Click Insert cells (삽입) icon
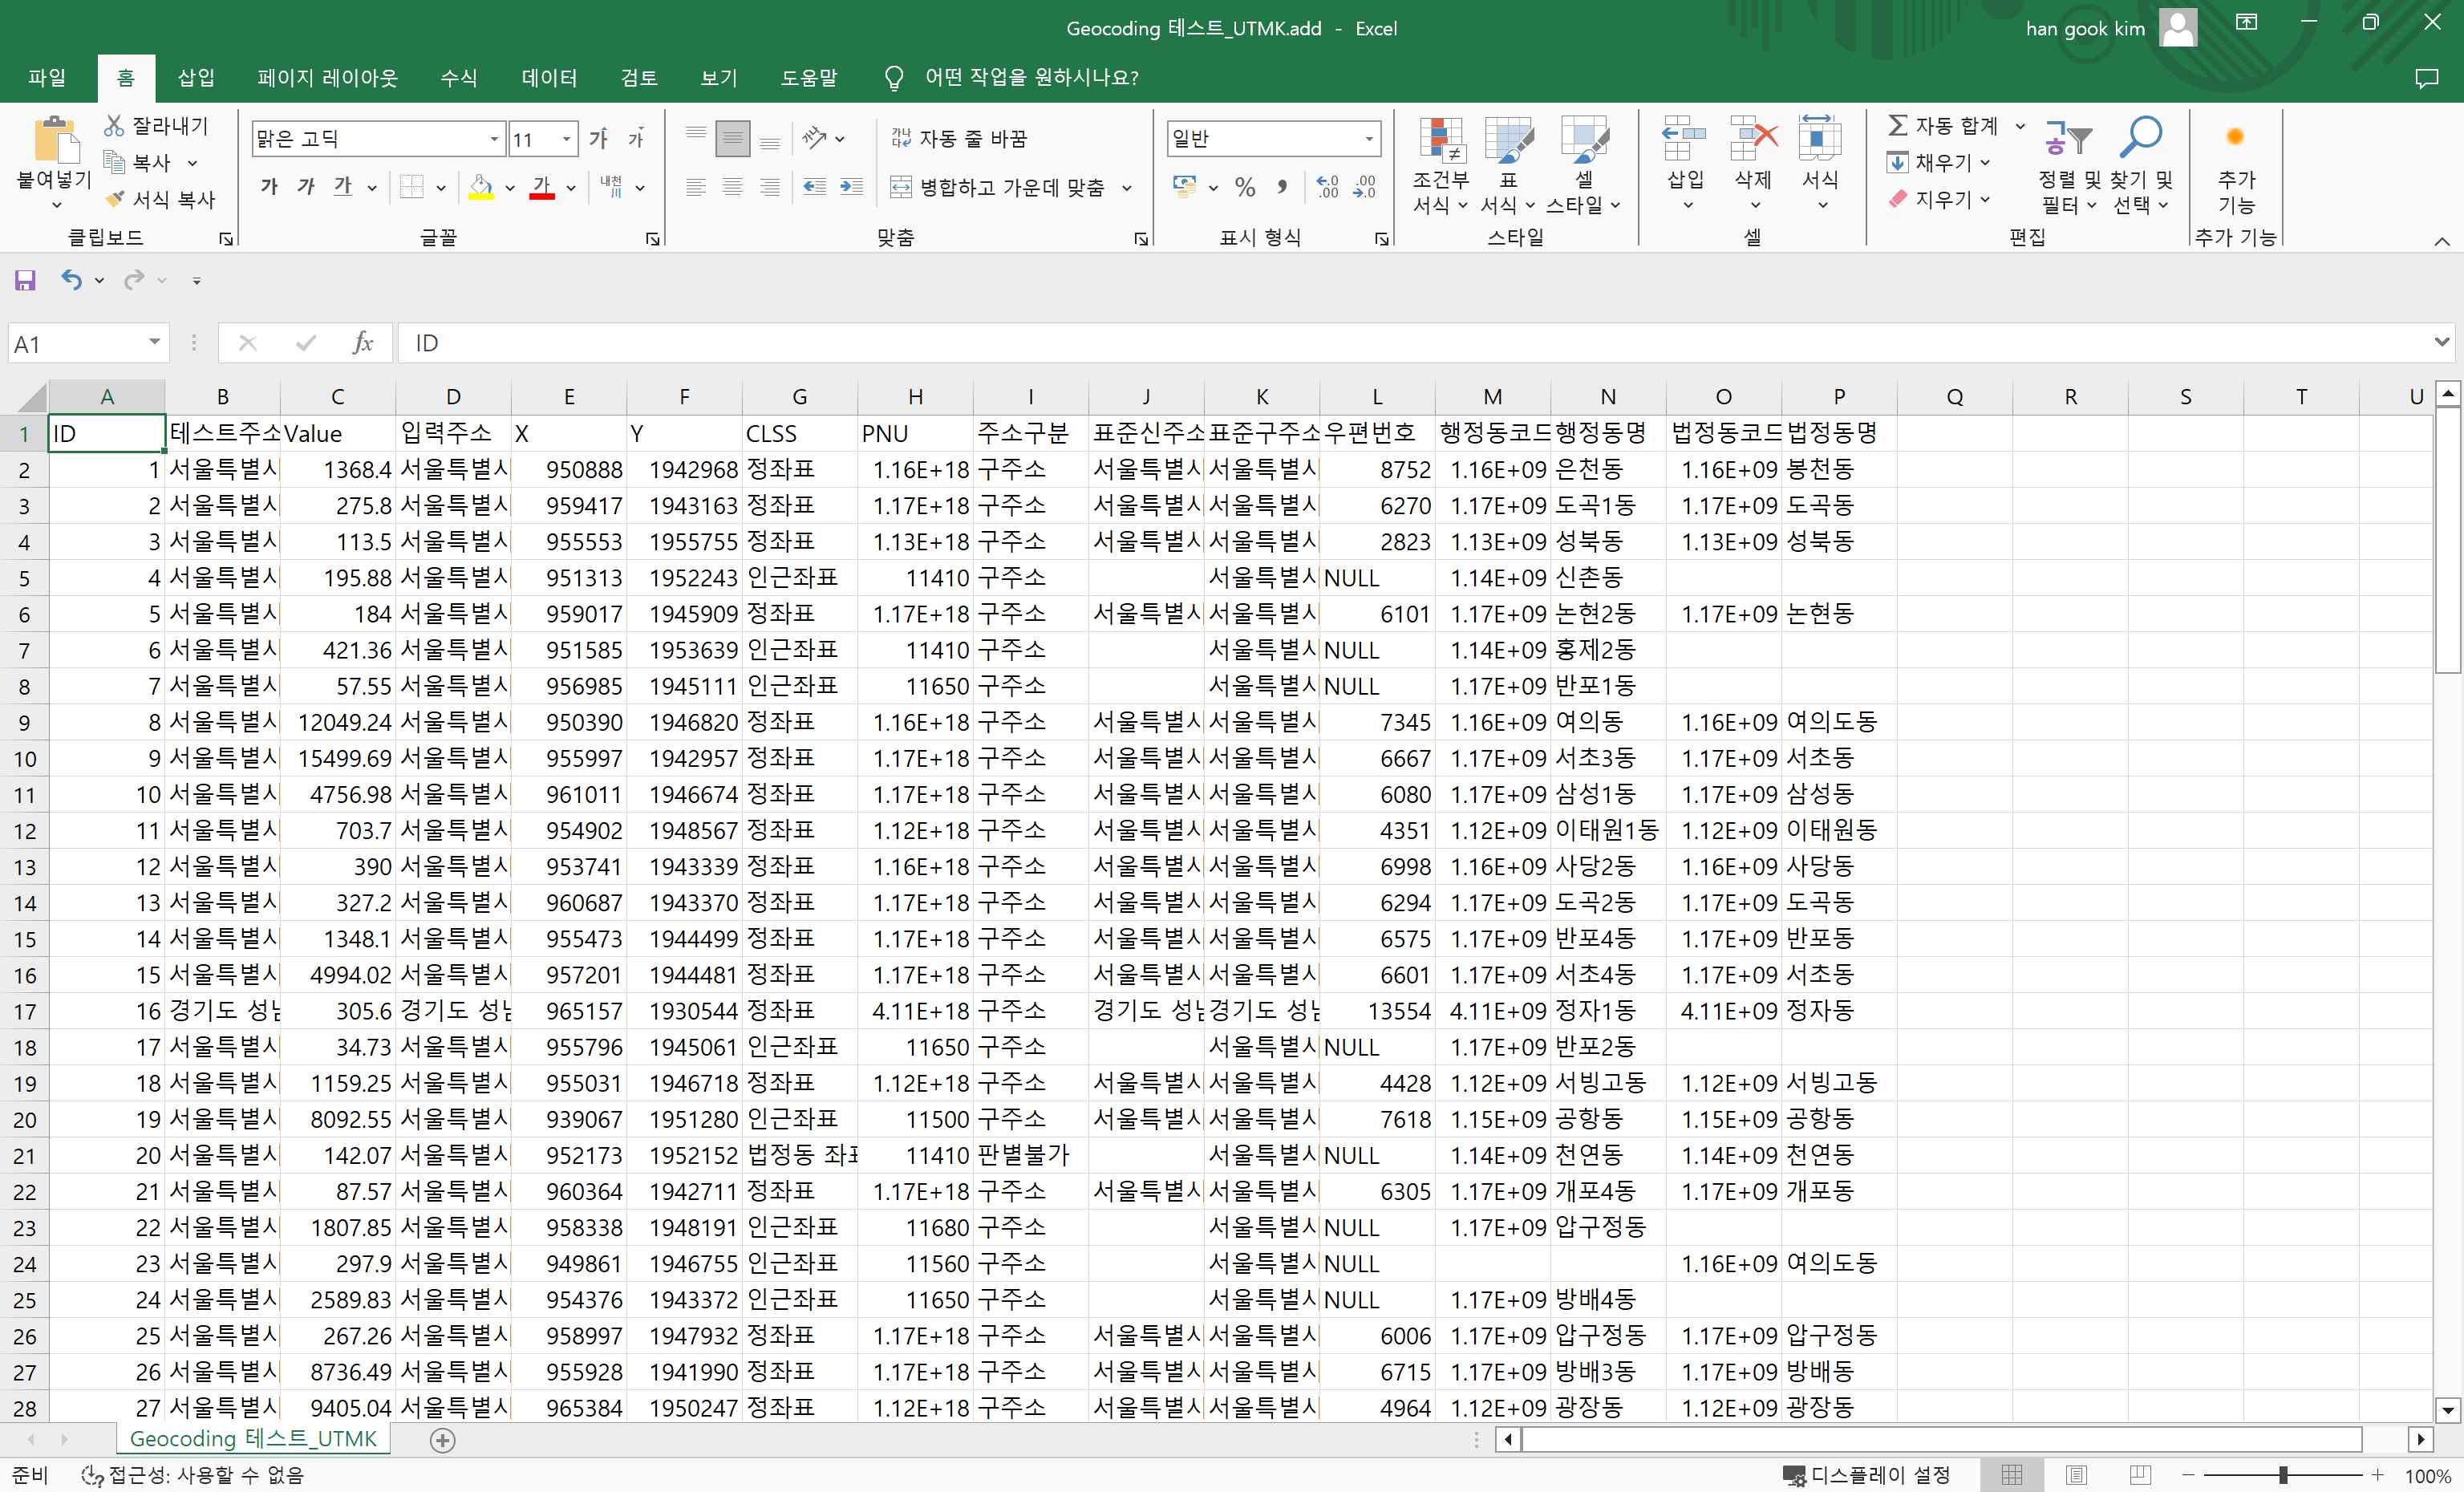The height and width of the screenshot is (1492, 2464). click(1685, 138)
